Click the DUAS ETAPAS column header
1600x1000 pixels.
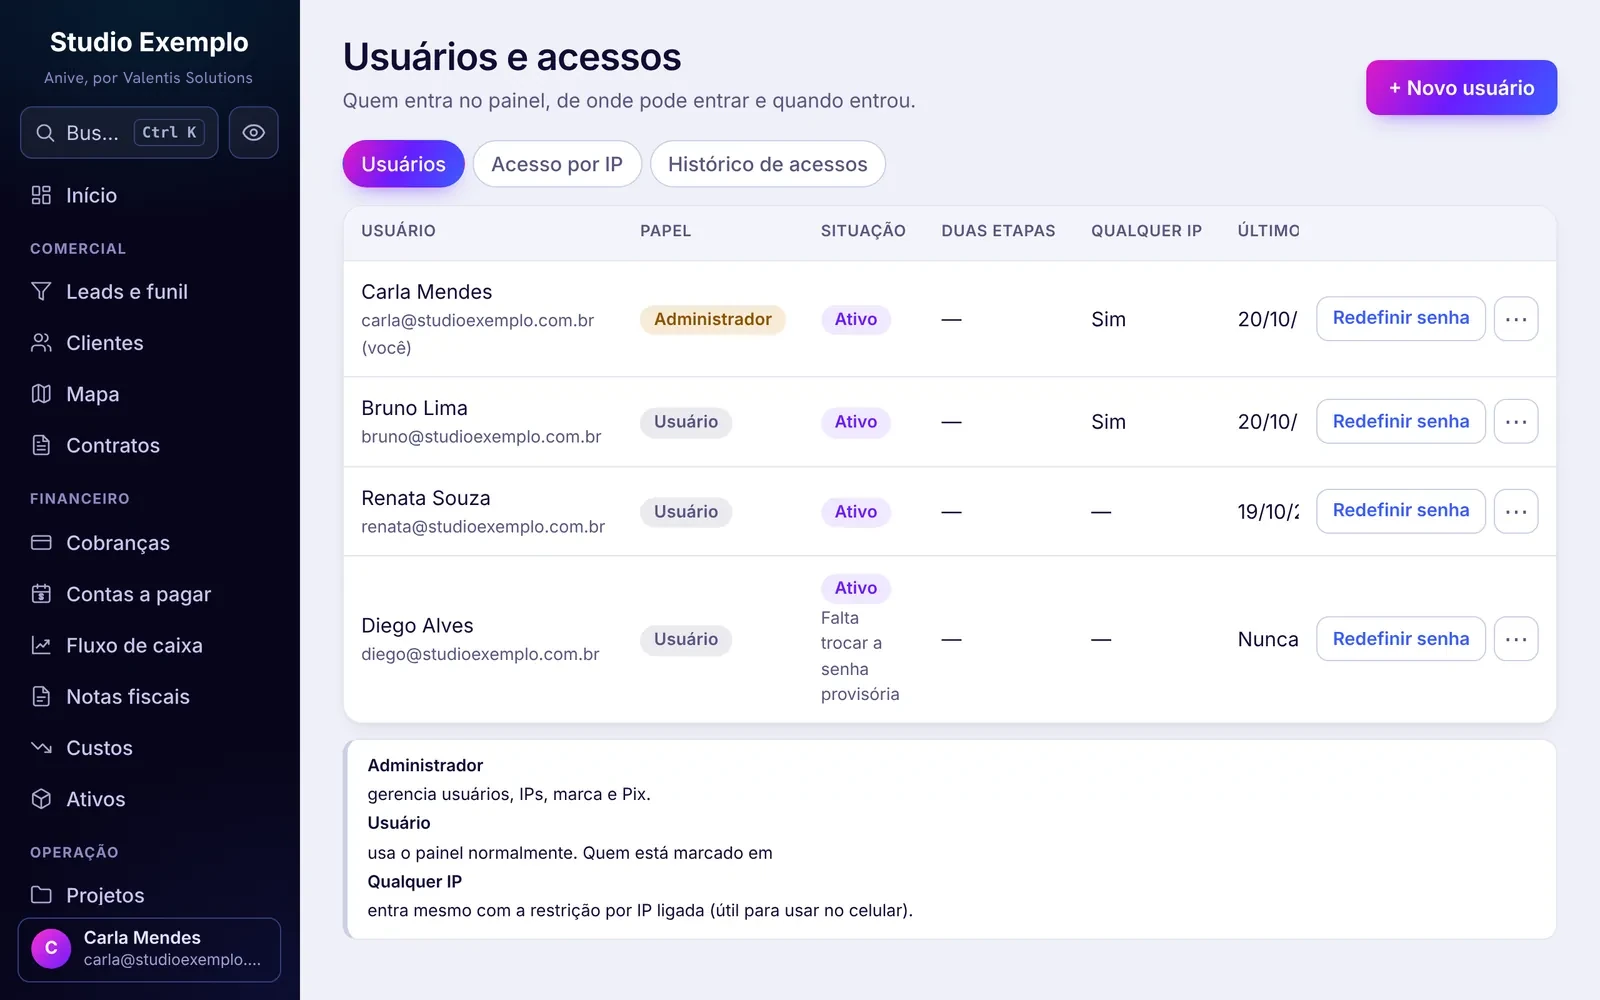[x=998, y=231]
